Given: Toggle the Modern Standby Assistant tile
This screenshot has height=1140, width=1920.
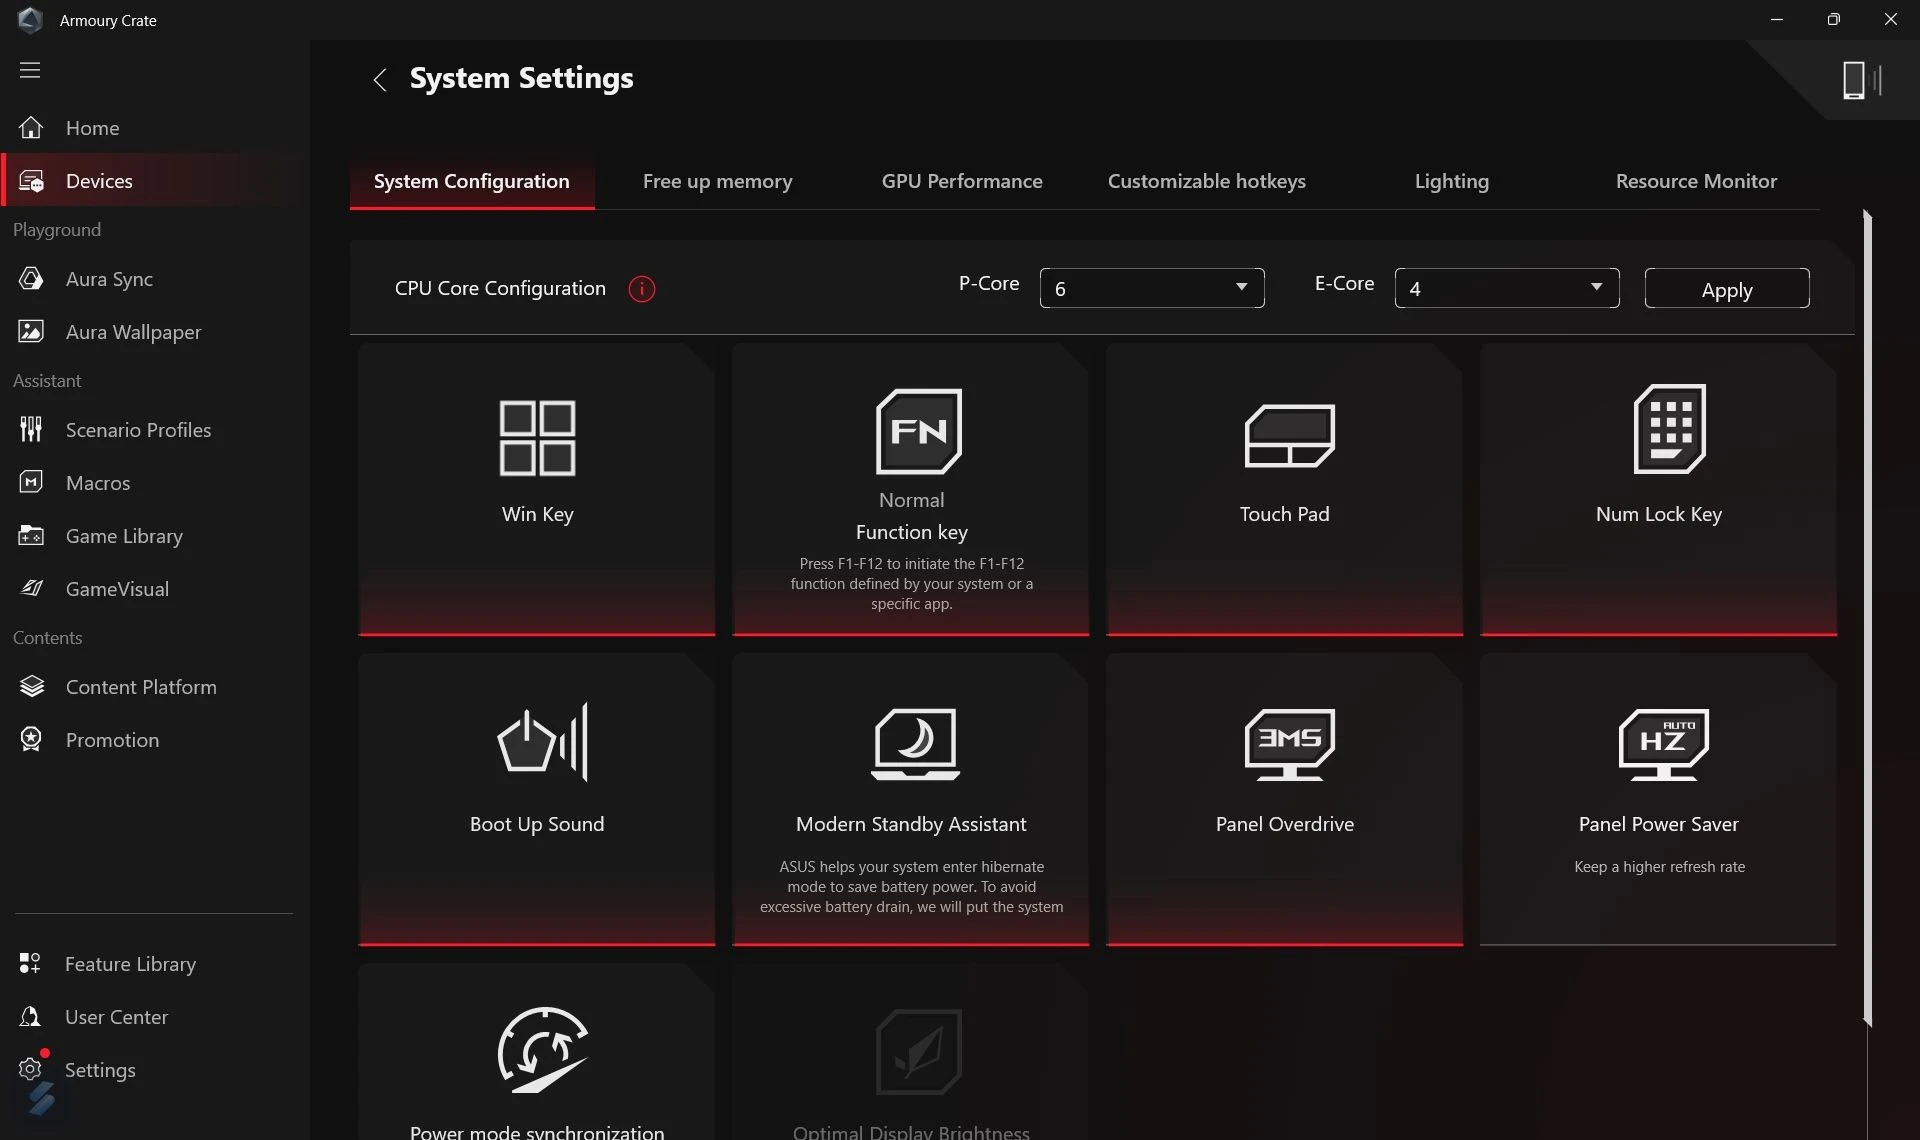Looking at the screenshot, I should coord(911,800).
